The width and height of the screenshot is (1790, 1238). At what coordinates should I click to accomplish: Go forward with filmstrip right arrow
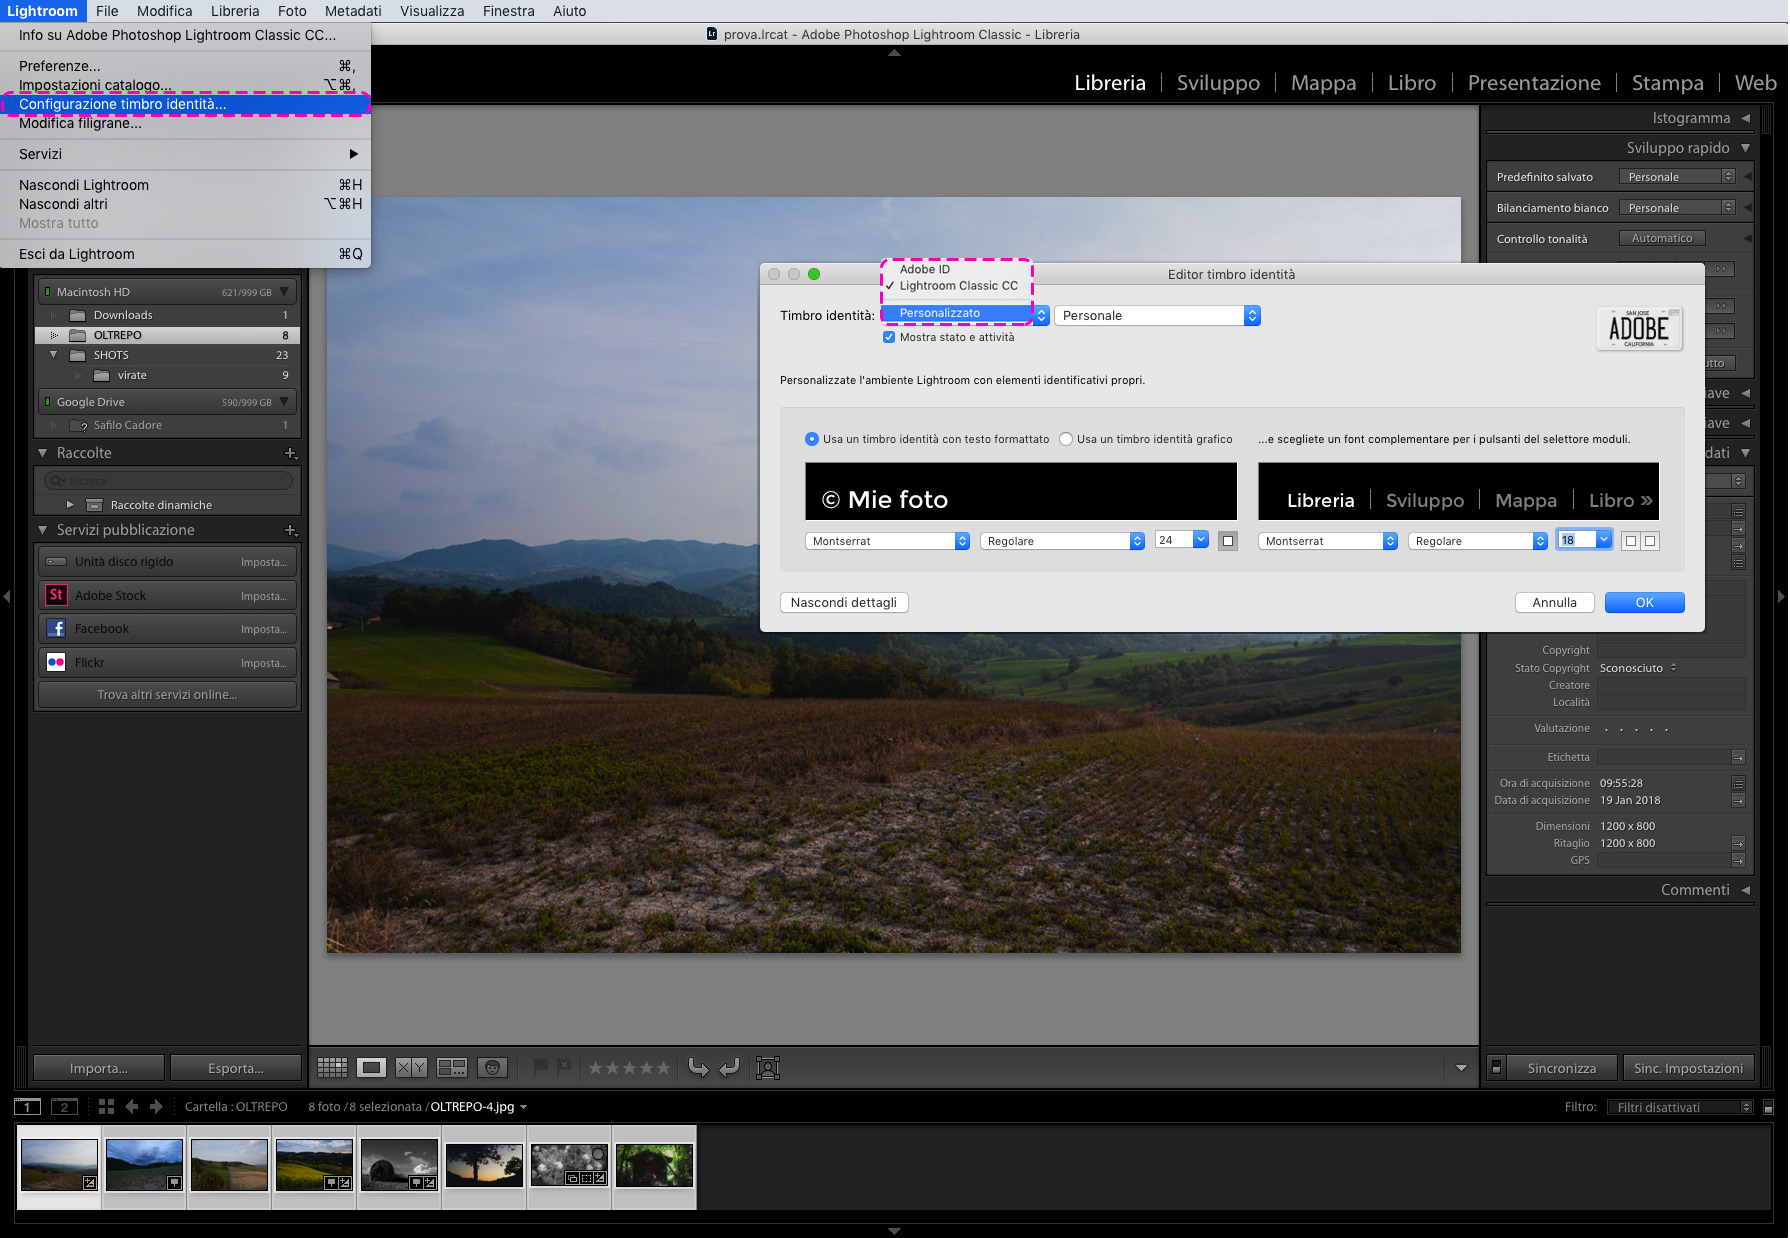point(156,1107)
